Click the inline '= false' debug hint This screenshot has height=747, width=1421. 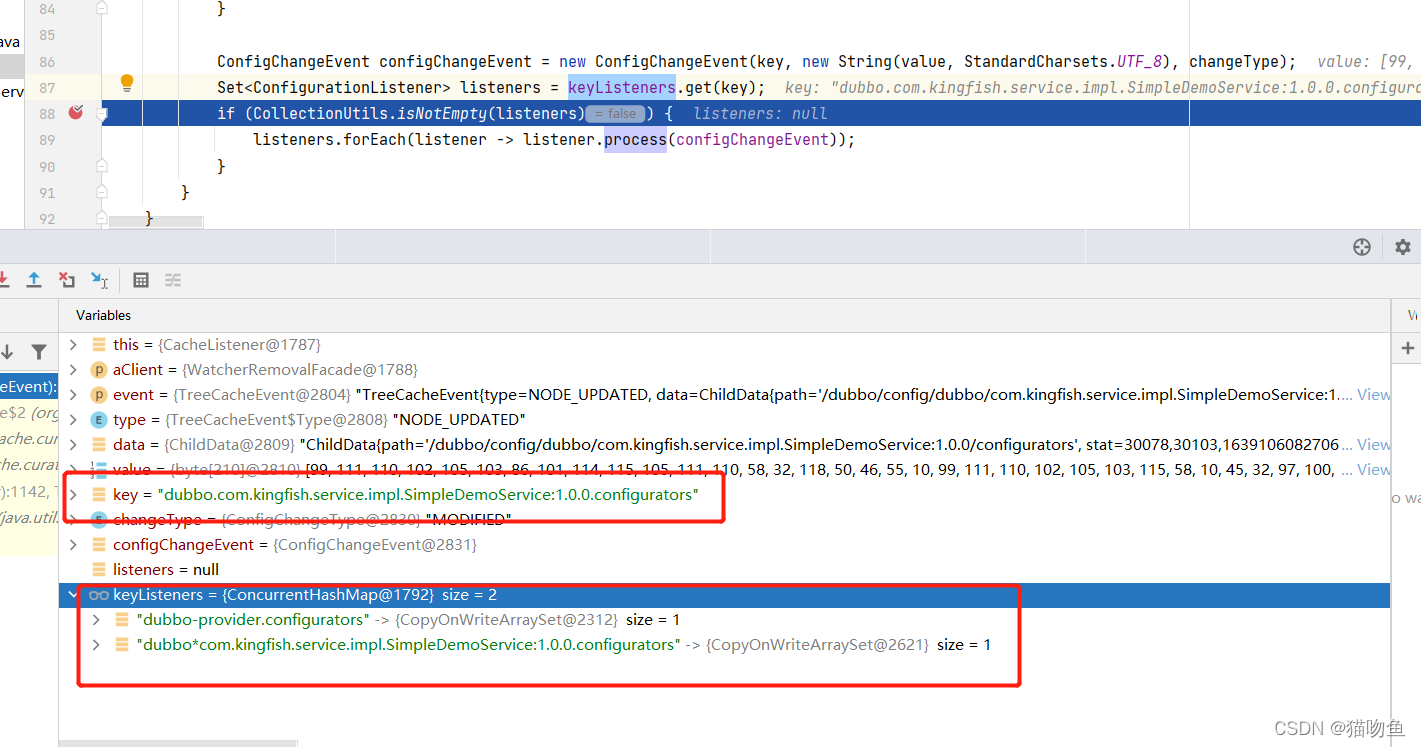[x=615, y=114]
